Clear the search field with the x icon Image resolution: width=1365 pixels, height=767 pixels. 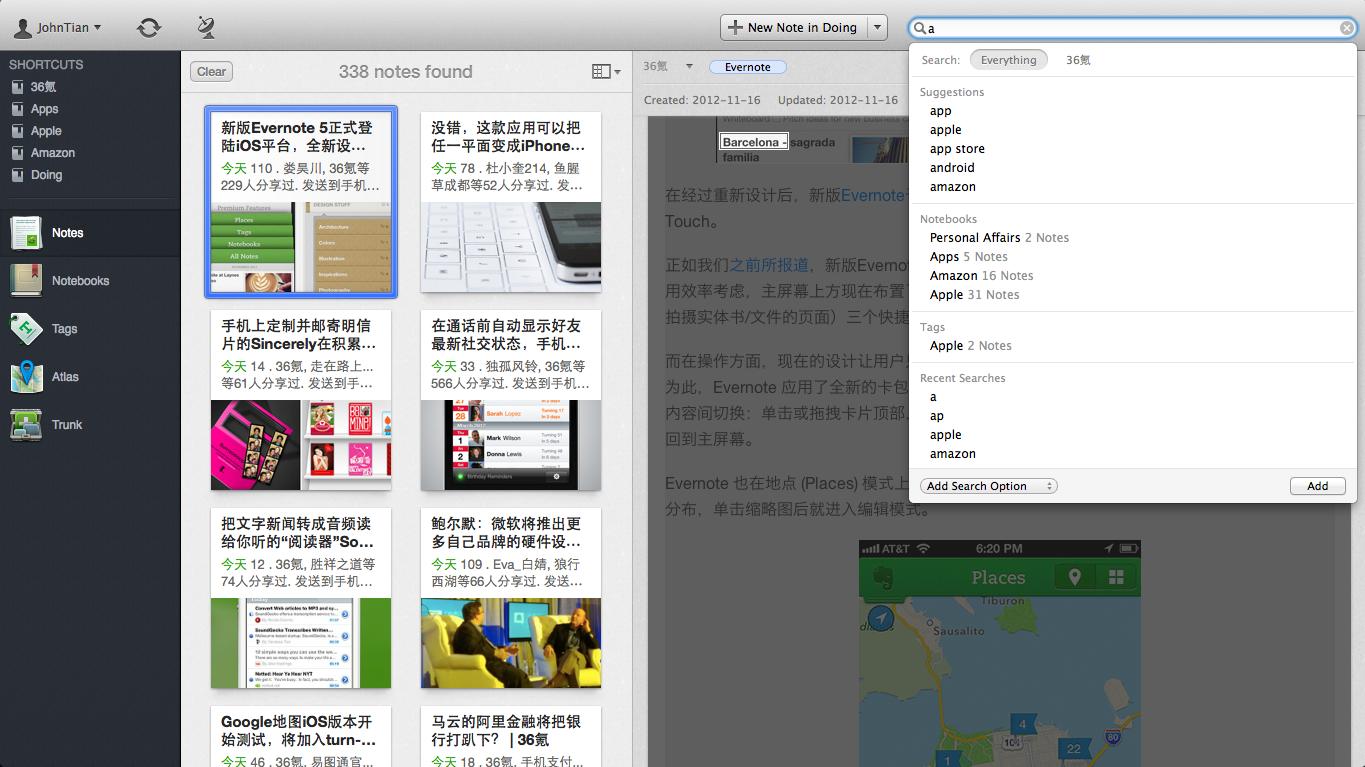click(1347, 28)
